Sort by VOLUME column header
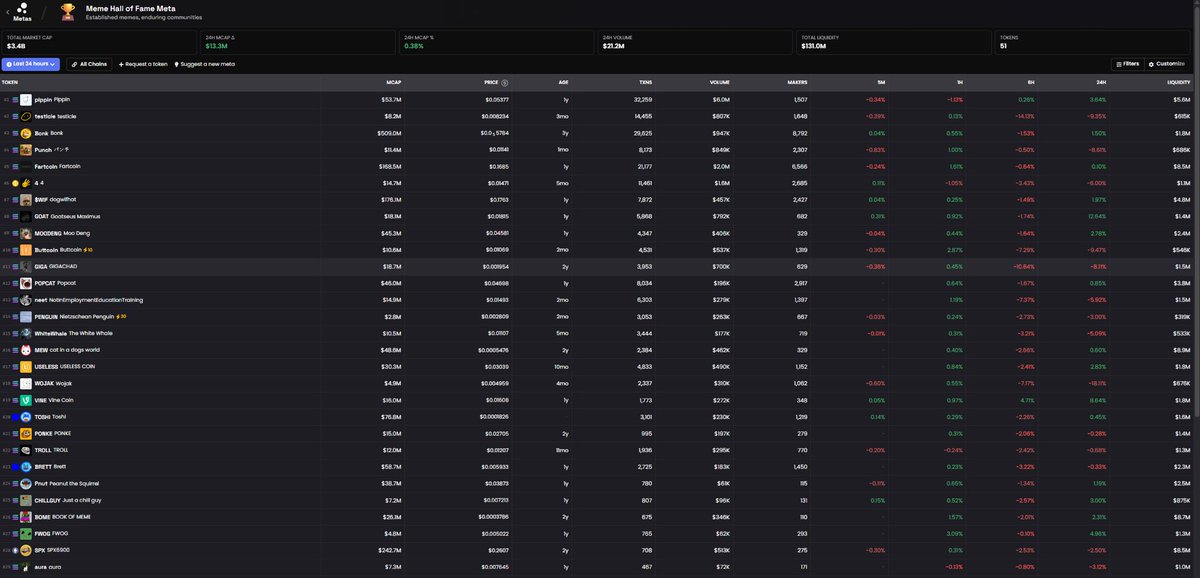This screenshot has height=578, width=1200. (x=719, y=83)
